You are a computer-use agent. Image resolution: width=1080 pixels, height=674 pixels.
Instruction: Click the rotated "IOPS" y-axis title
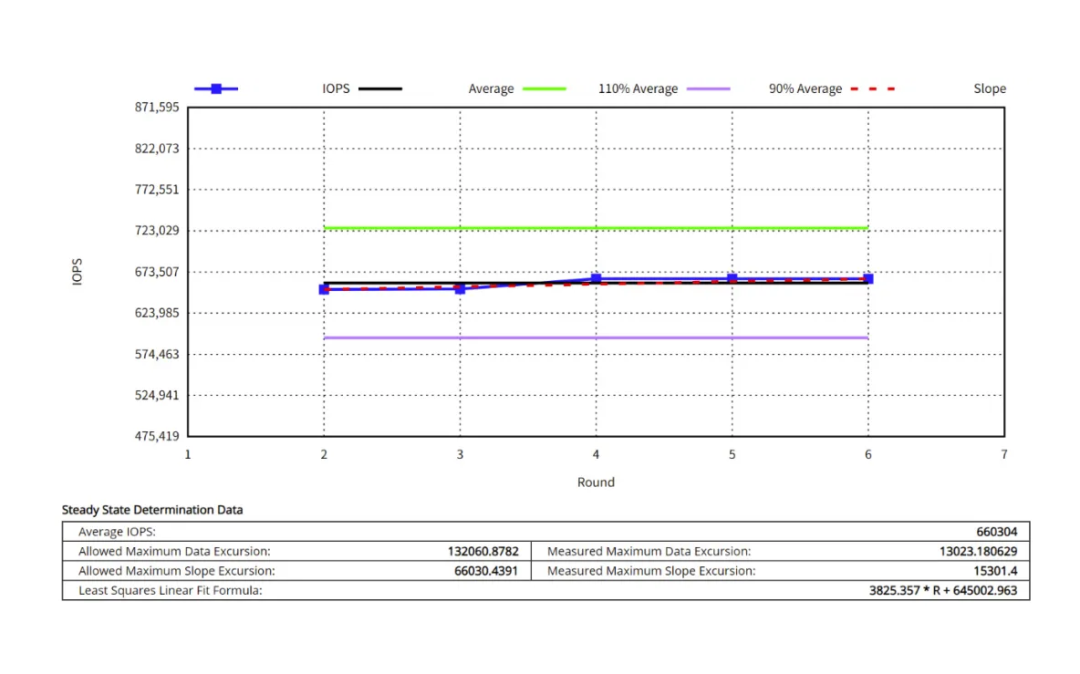click(x=77, y=272)
